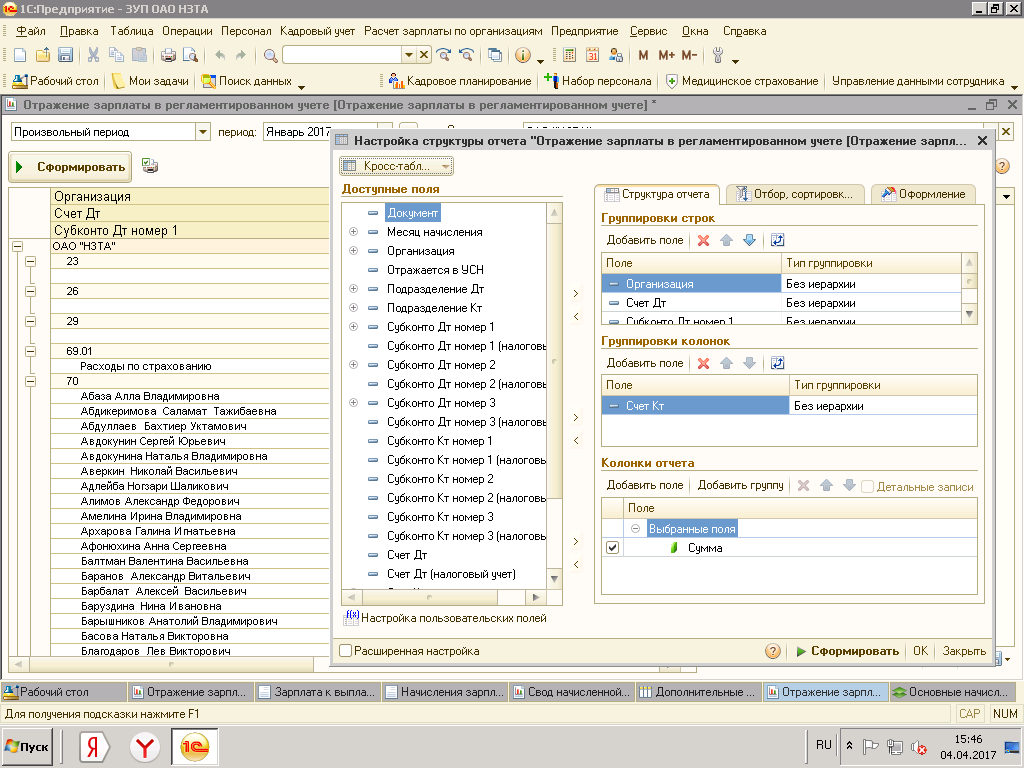Click the Copy icon in toolbar

pyautogui.click(x=116, y=56)
